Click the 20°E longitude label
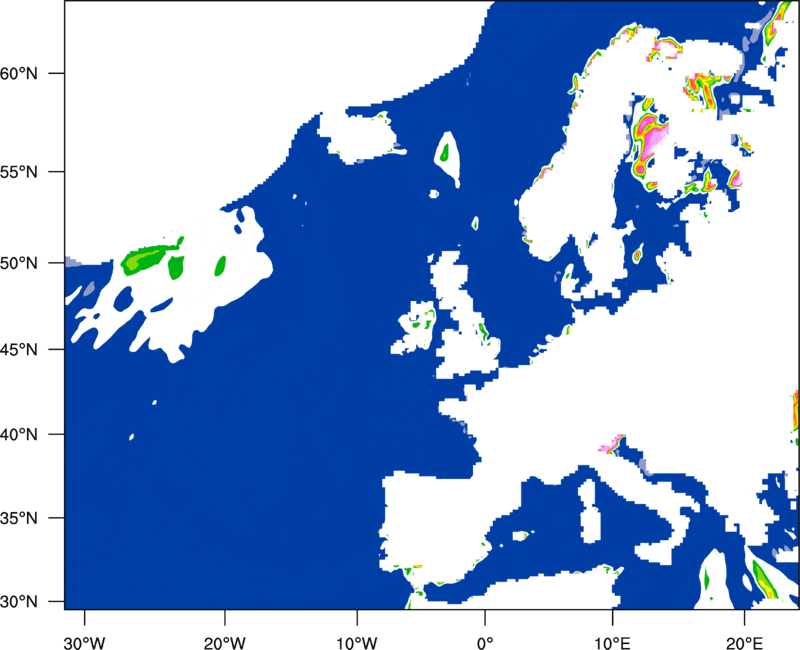Screen dimensions: 800x650 (x=744, y=643)
